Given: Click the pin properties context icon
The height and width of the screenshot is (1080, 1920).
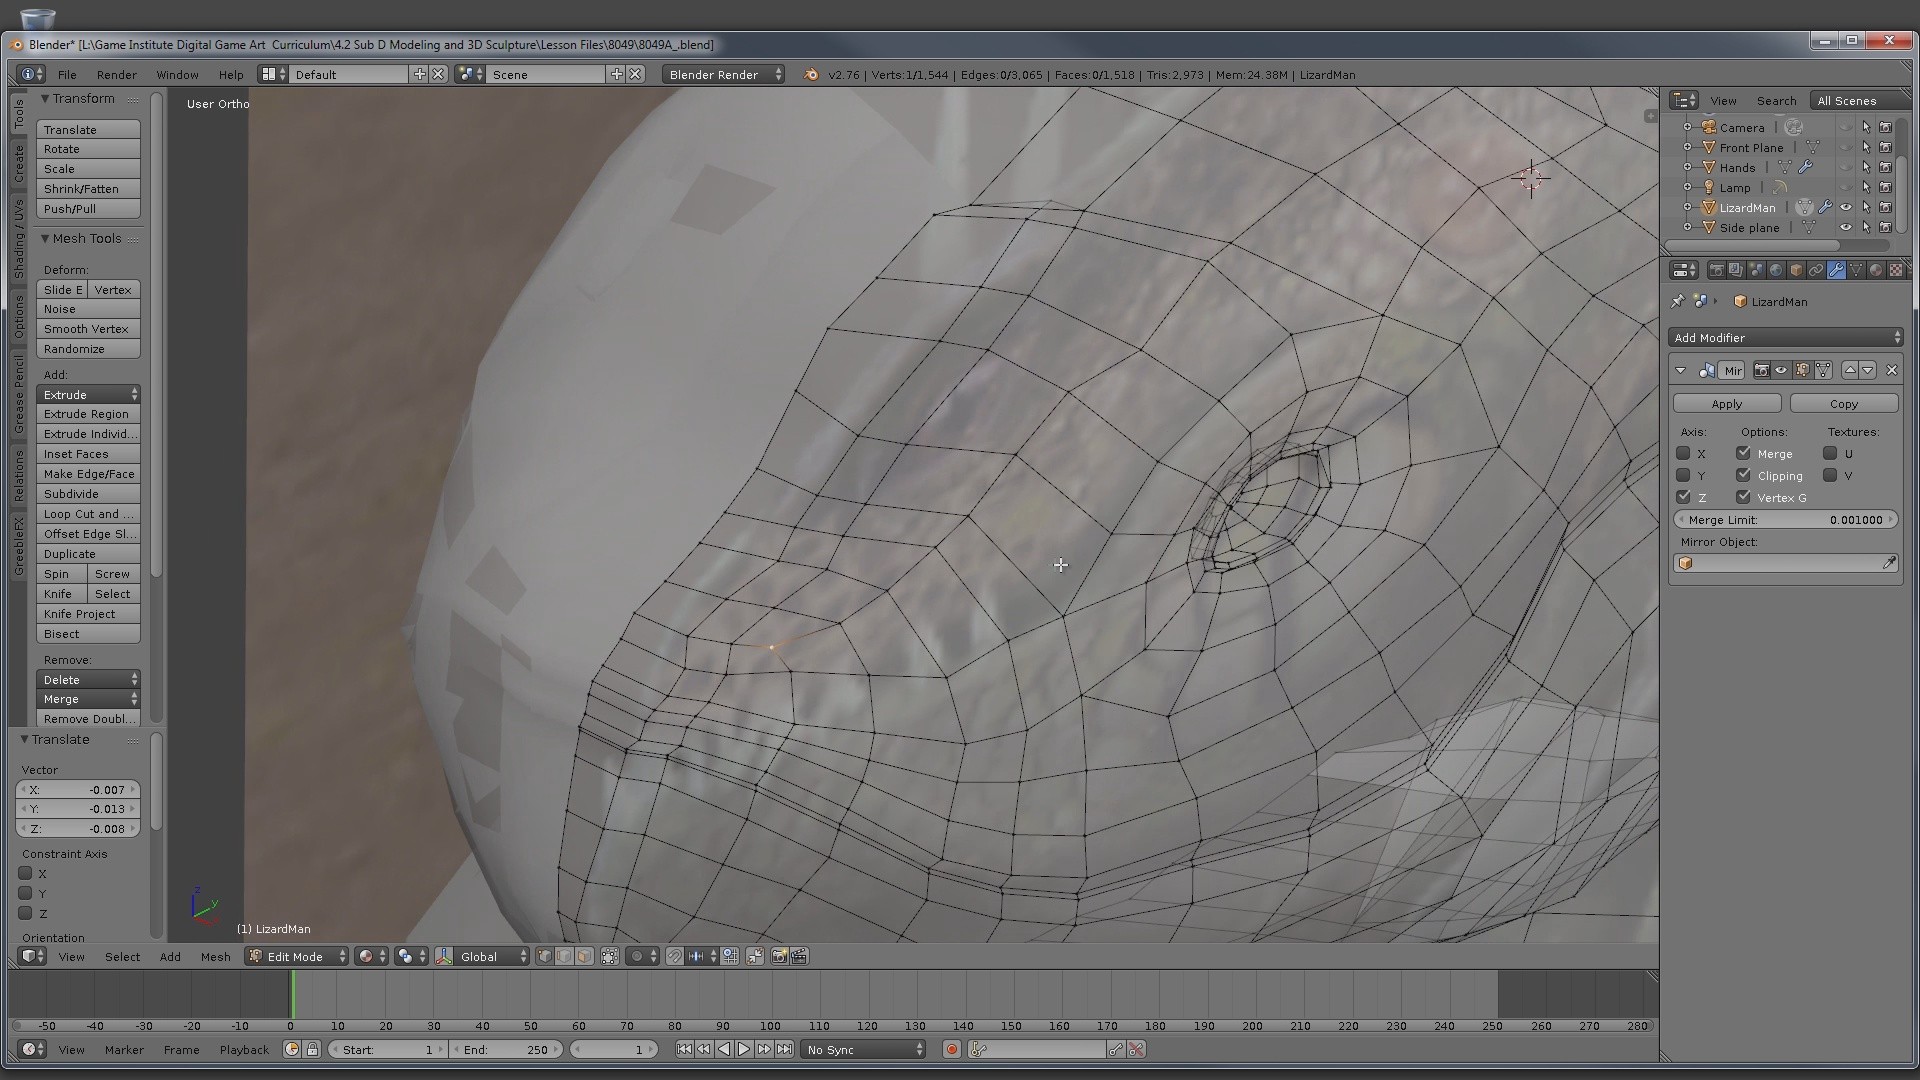Looking at the screenshot, I should pyautogui.click(x=1677, y=301).
